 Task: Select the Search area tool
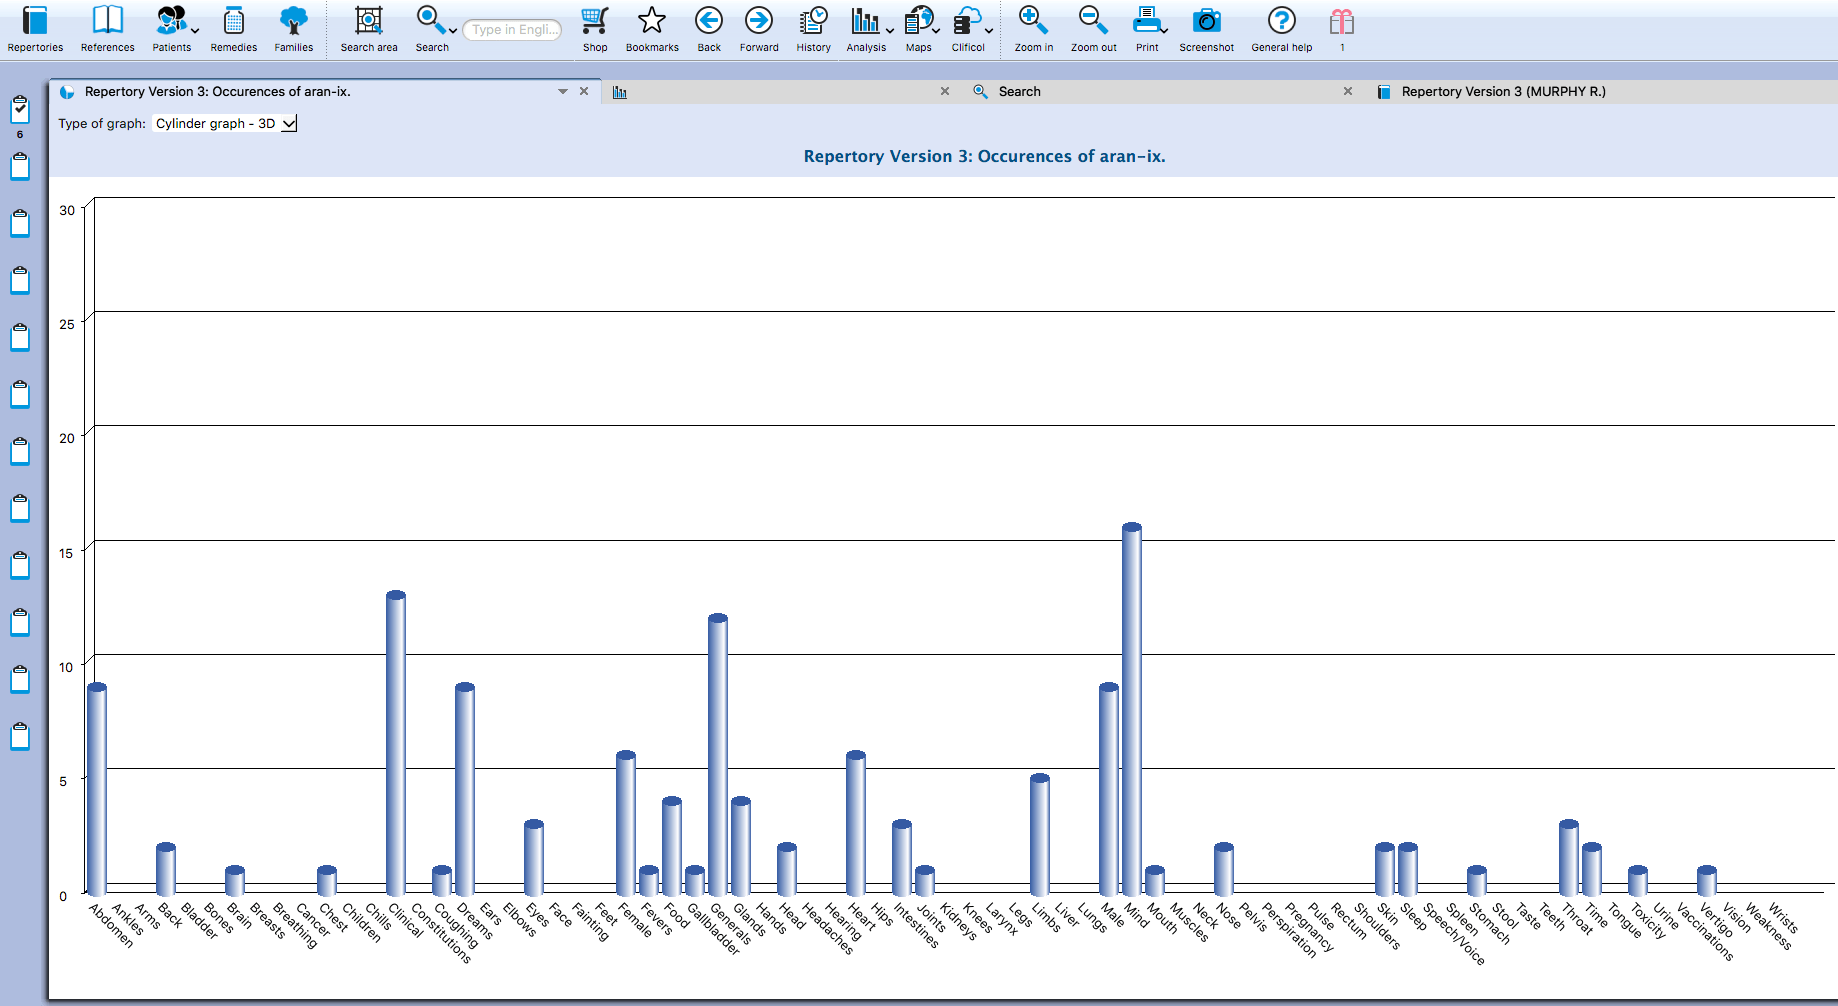point(369,29)
